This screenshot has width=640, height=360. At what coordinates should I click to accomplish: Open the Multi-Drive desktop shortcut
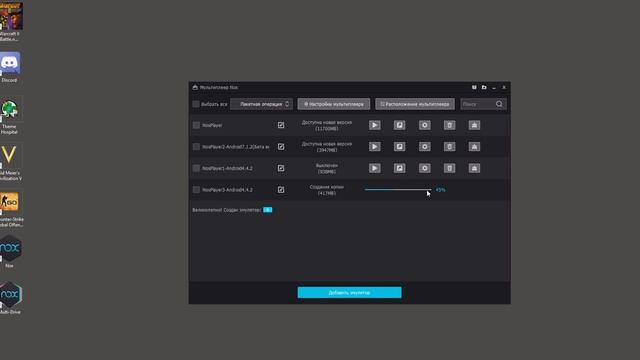10,298
